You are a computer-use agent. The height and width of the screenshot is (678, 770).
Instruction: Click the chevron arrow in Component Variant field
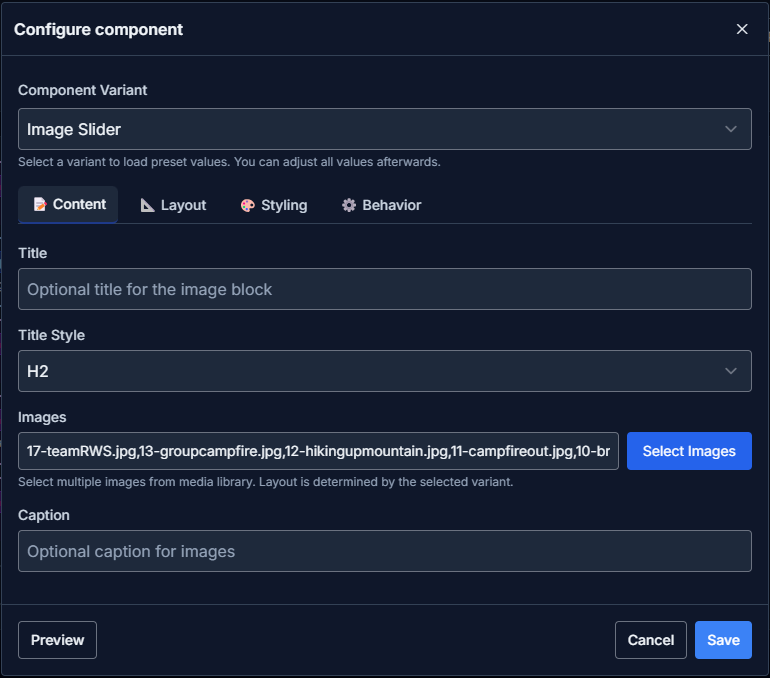(x=731, y=129)
